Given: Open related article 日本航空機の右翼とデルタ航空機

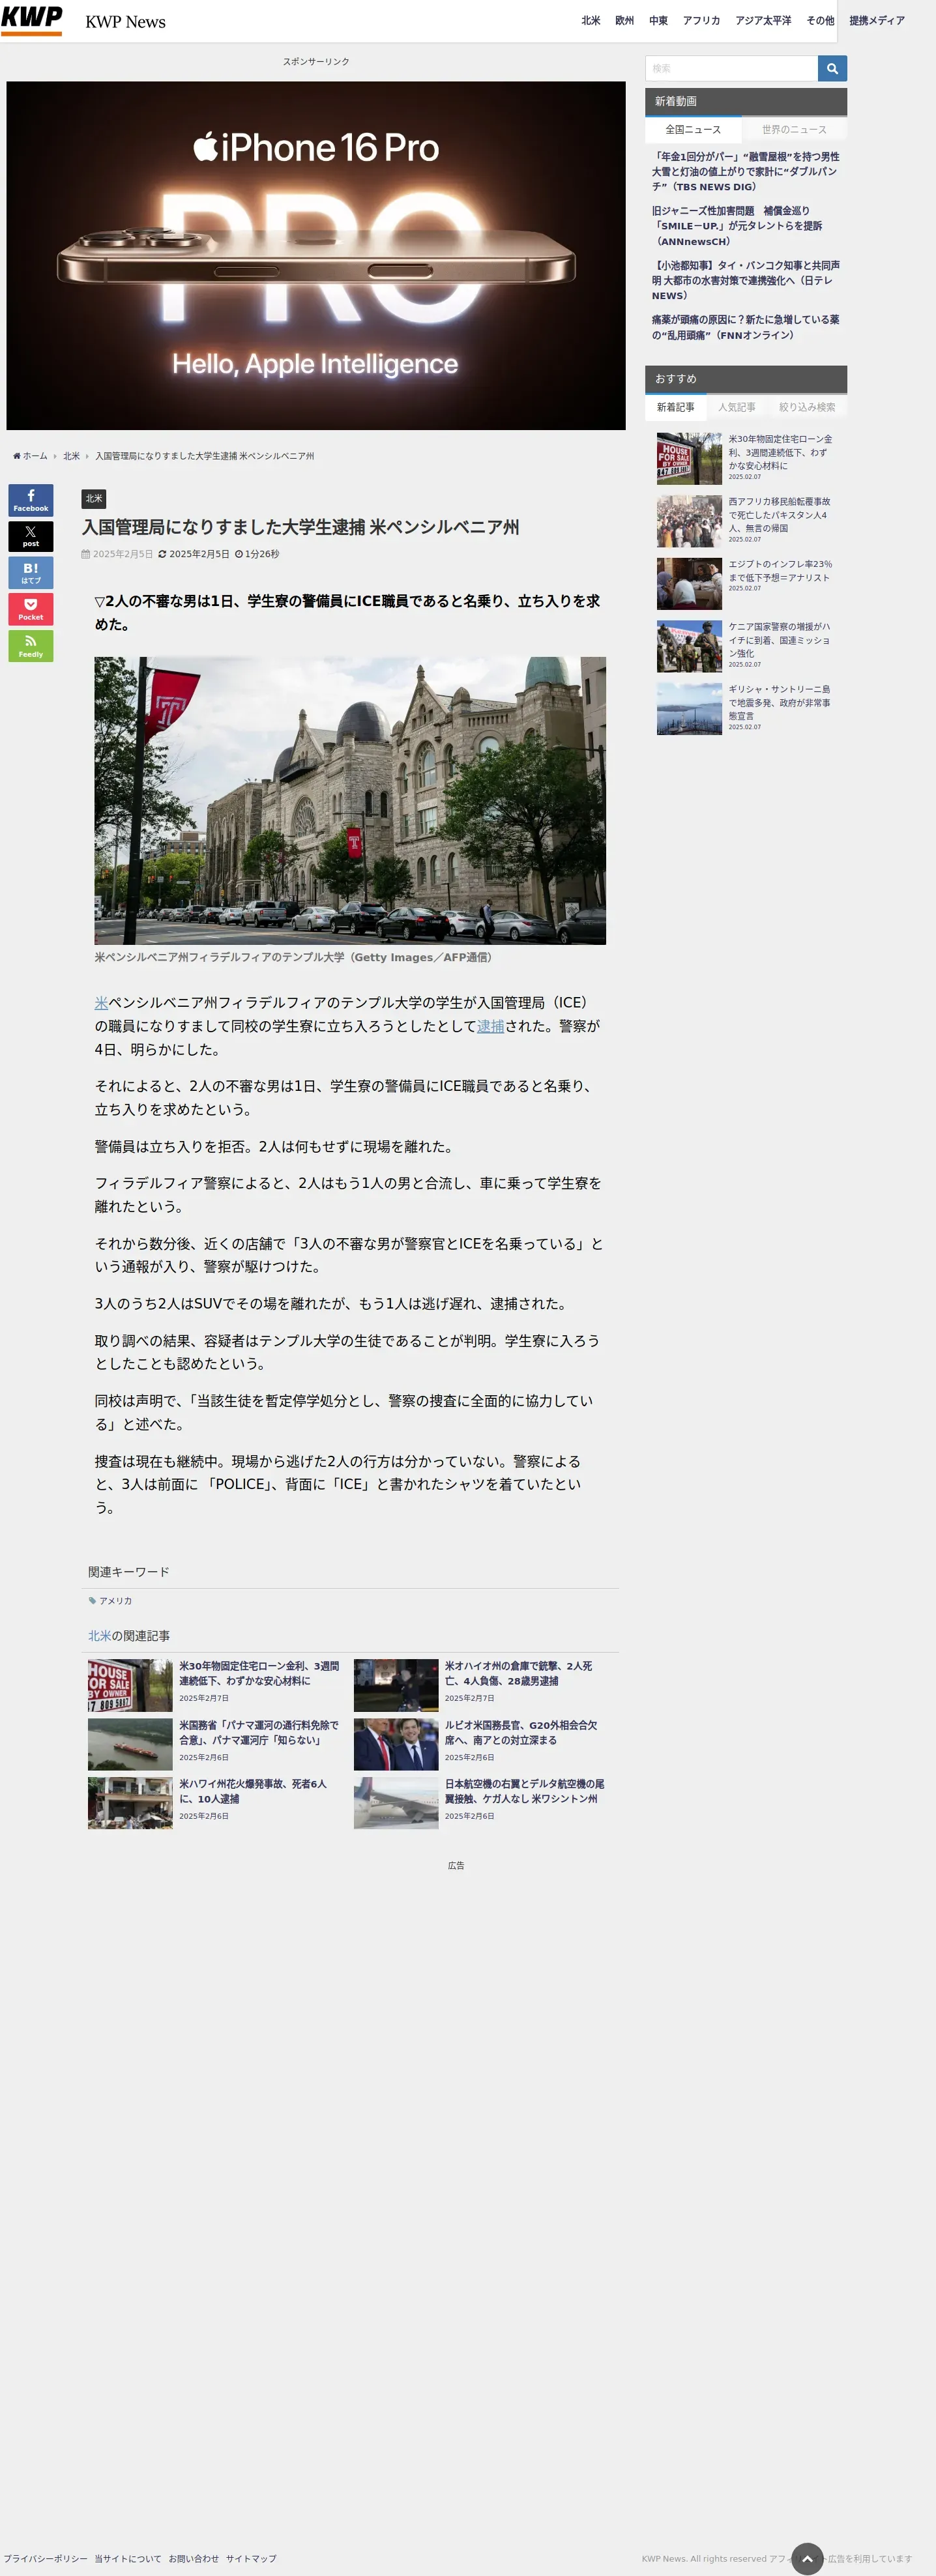Looking at the screenshot, I should [525, 1791].
